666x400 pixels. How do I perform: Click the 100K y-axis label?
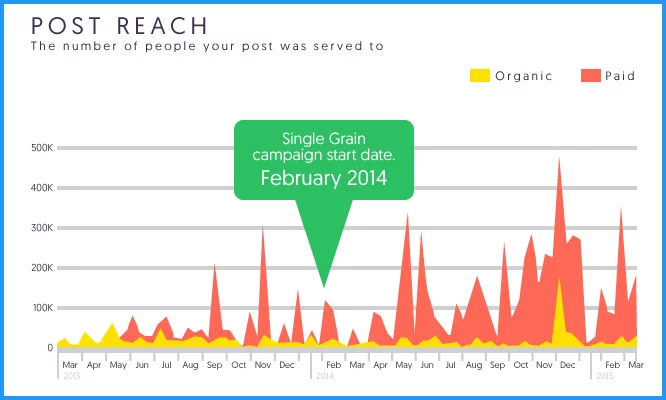click(42, 308)
